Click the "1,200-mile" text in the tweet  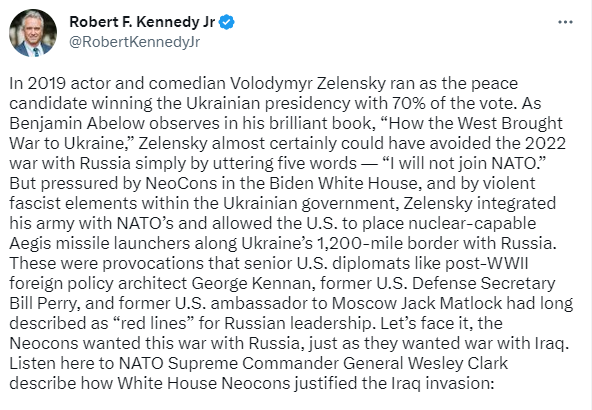359,243
